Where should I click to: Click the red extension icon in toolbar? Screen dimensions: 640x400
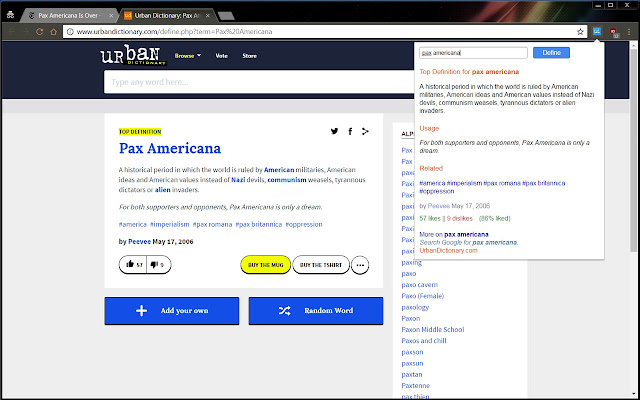click(x=613, y=32)
